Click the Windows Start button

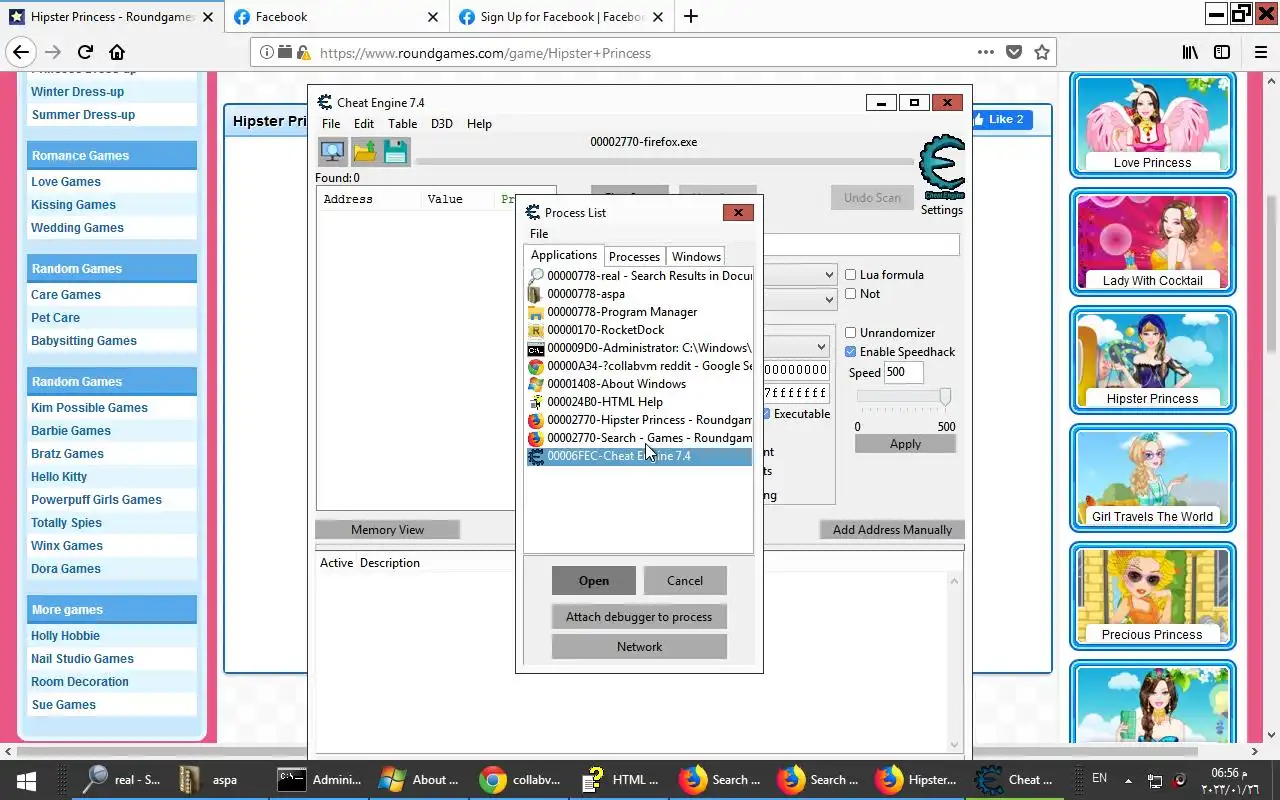coord(25,780)
